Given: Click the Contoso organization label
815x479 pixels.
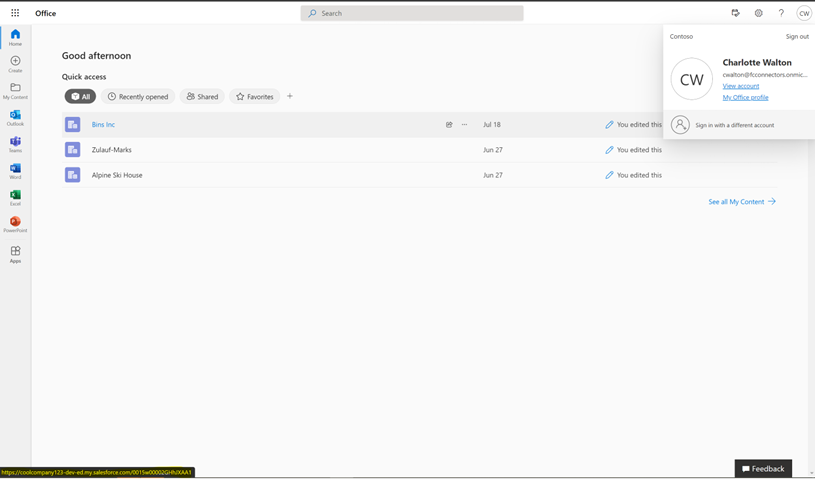Looking at the screenshot, I should click(681, 36).
